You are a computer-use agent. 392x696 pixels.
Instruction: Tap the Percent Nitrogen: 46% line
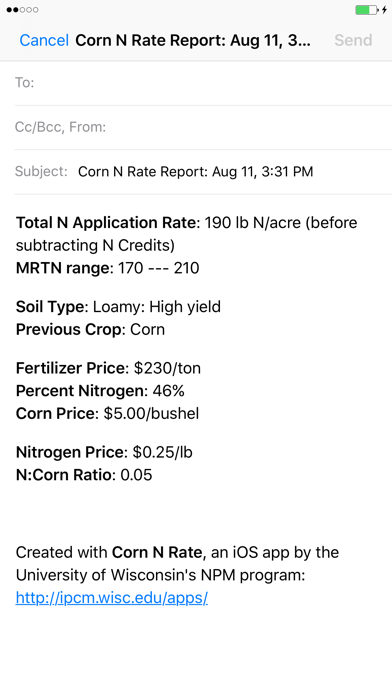(x=100, y=391)
